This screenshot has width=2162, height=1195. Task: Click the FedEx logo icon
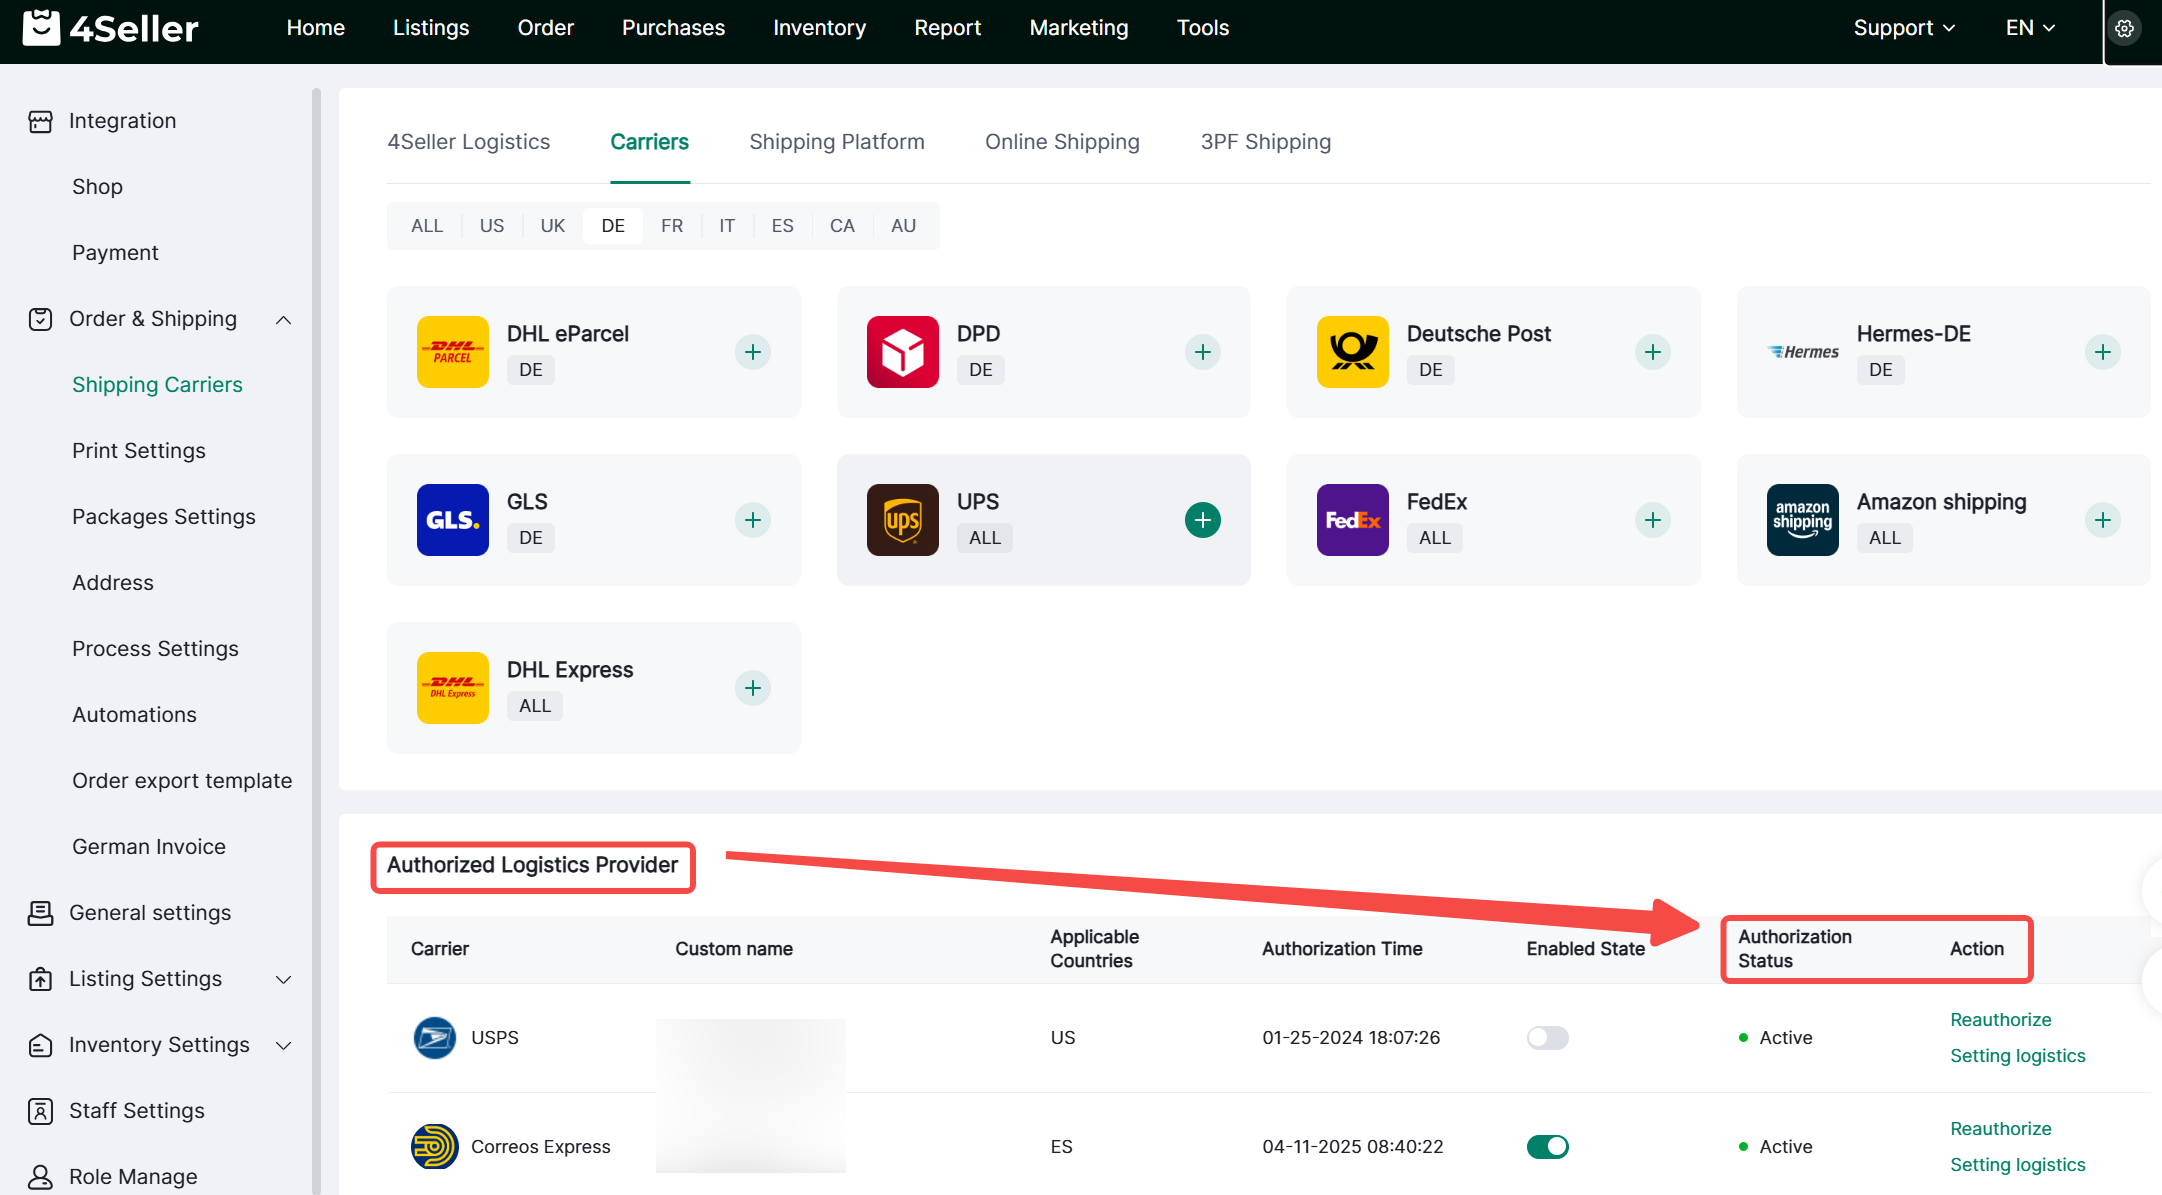pyautogui.click(x=1352, y=520)
